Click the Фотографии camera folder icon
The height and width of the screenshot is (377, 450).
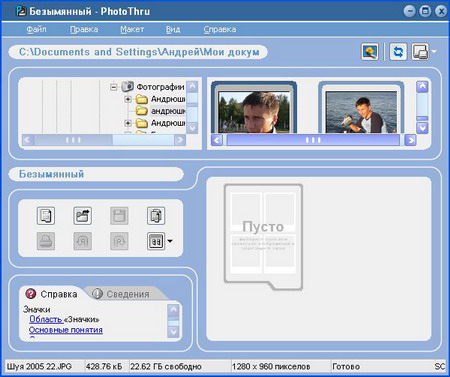point(128,87)
